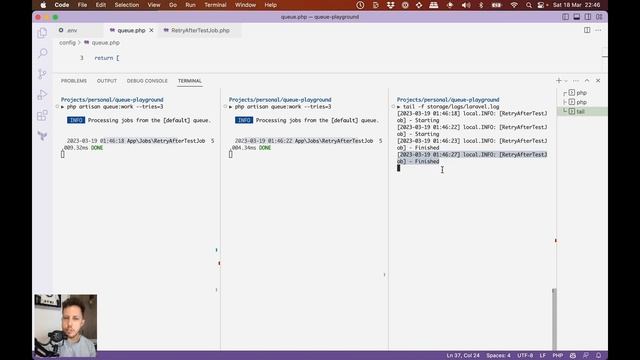This screenshot has height=360, width=640.
Task: Toggle the bottom panel layout icon
Action: (577, 17)
